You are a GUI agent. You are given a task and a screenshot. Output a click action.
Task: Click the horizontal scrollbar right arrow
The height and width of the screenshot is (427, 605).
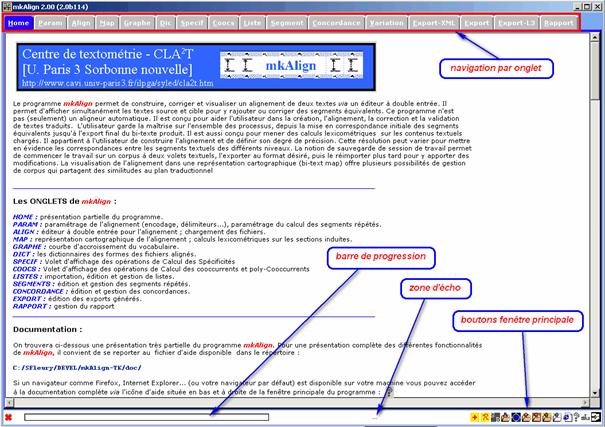click(585, 402)
